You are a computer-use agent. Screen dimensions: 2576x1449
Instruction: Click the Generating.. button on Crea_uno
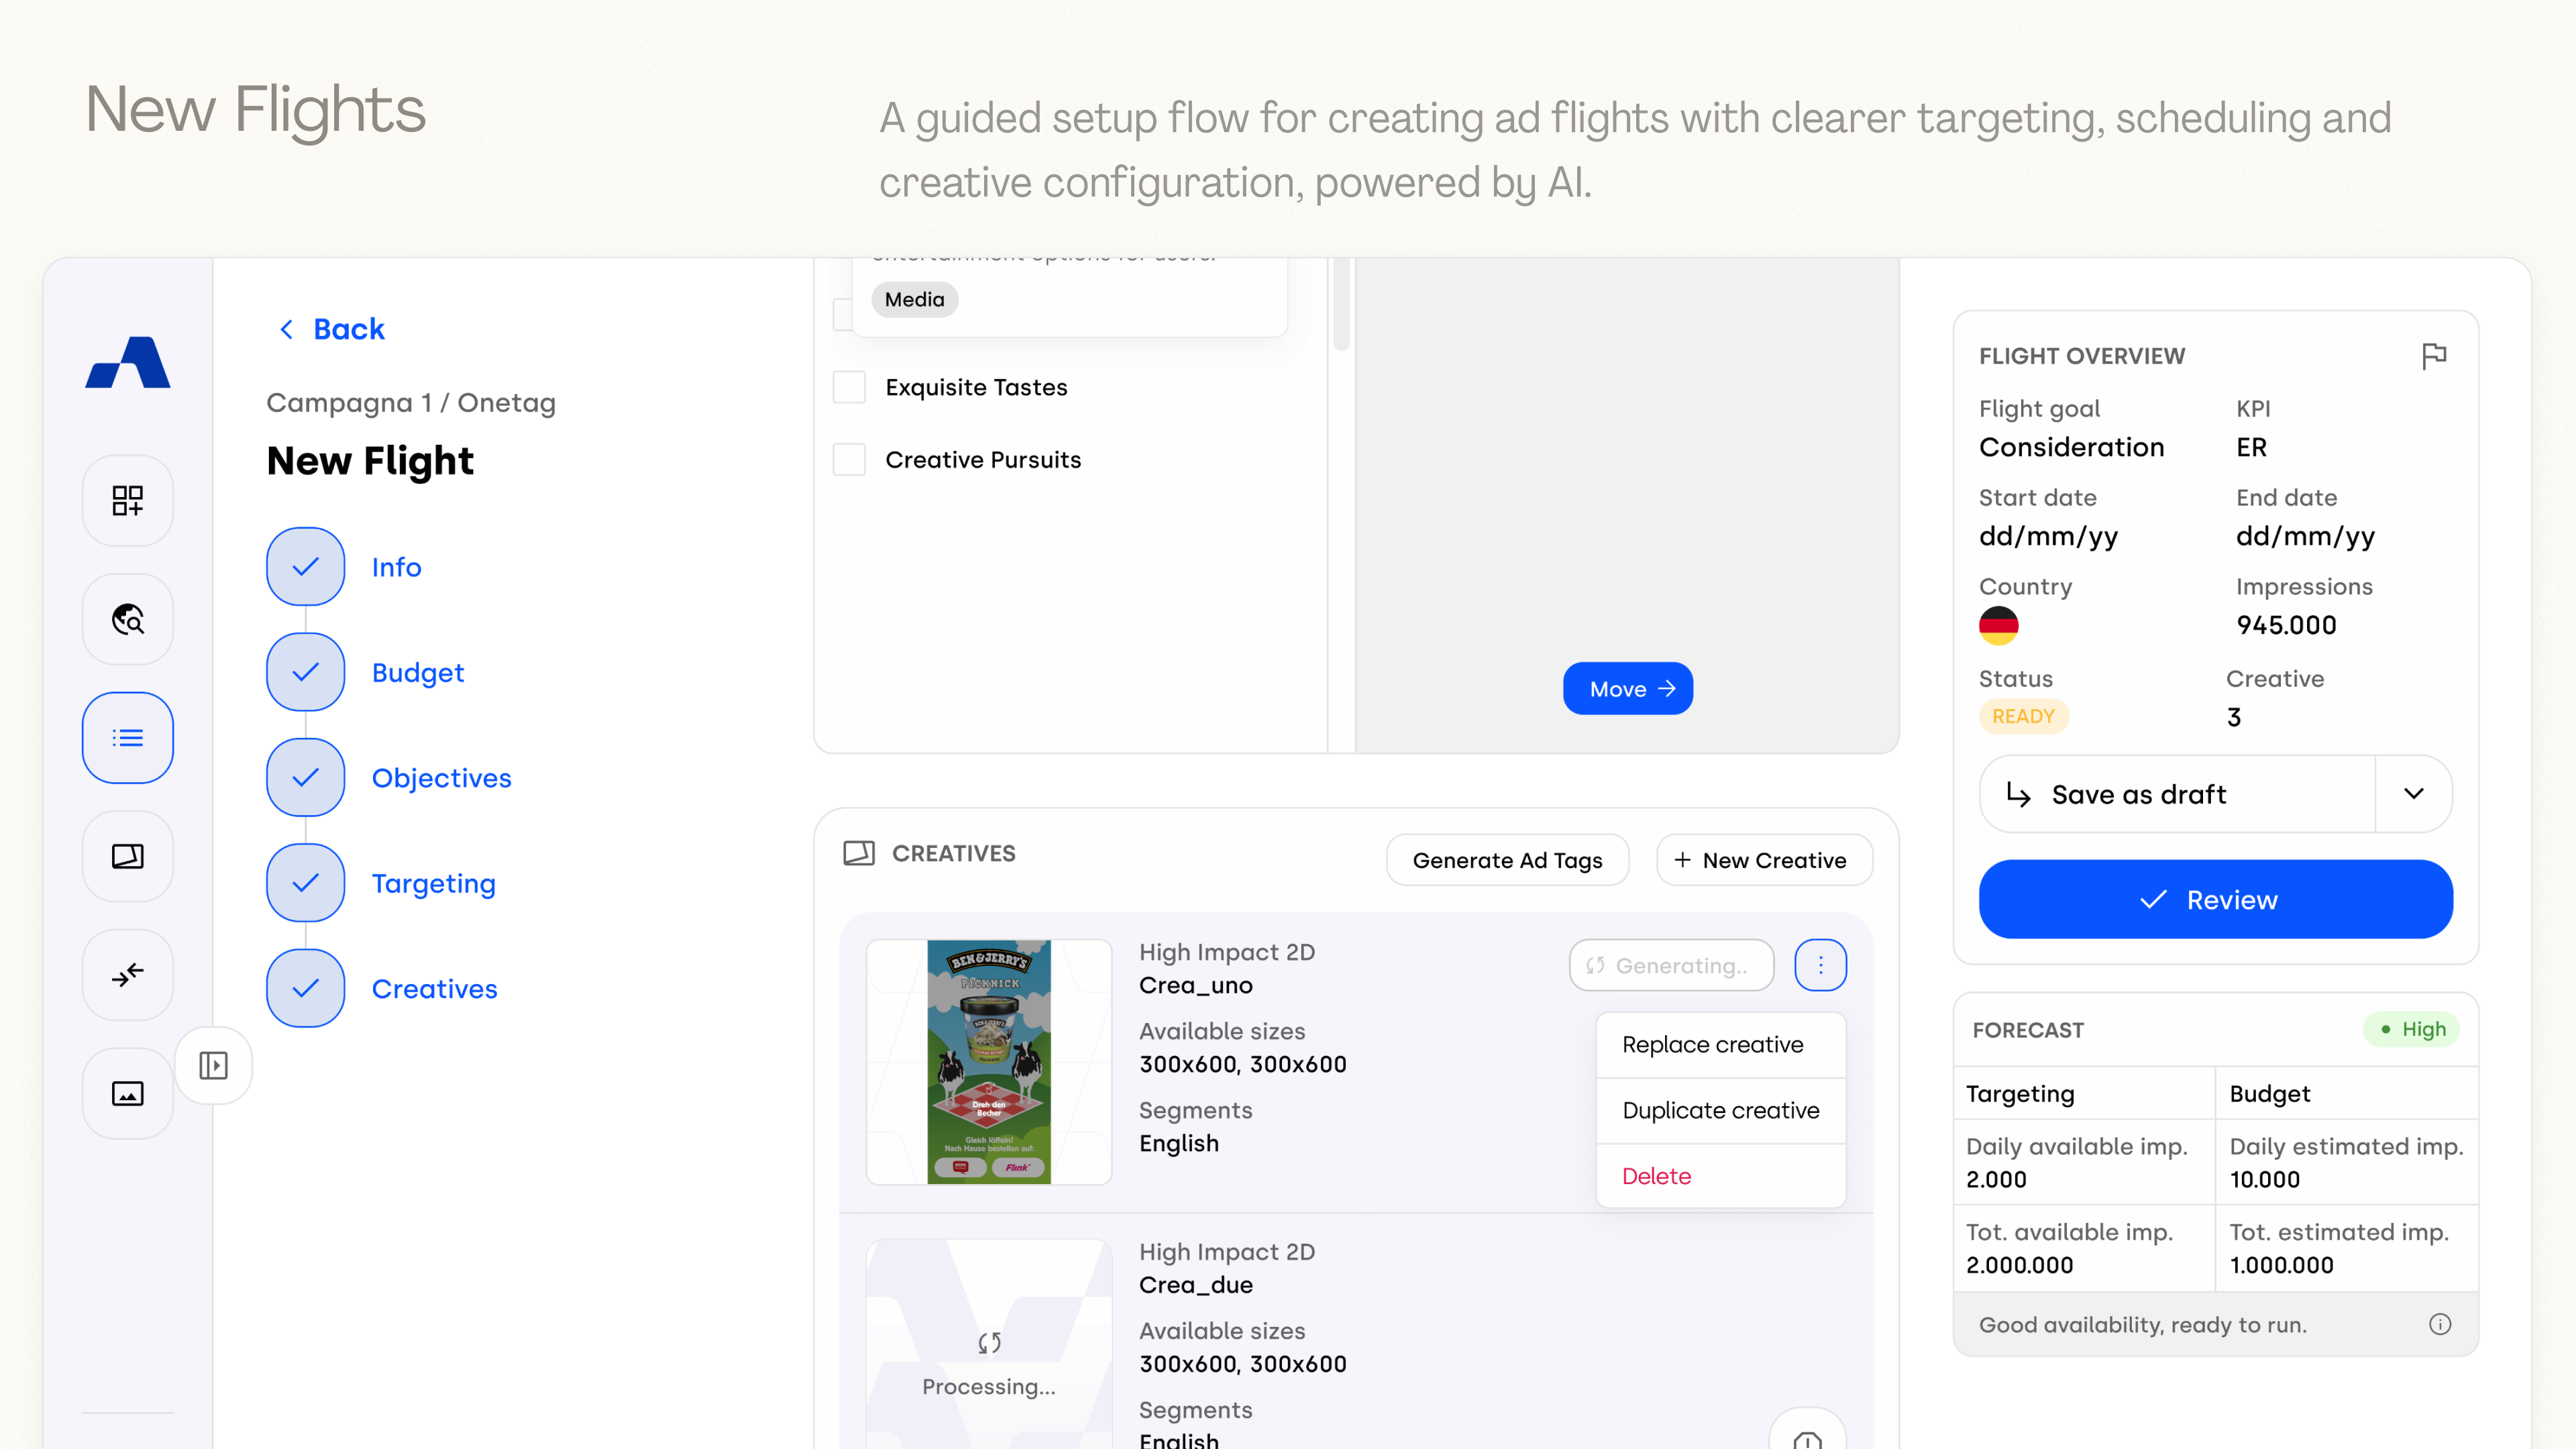[x=1672, y=965]
